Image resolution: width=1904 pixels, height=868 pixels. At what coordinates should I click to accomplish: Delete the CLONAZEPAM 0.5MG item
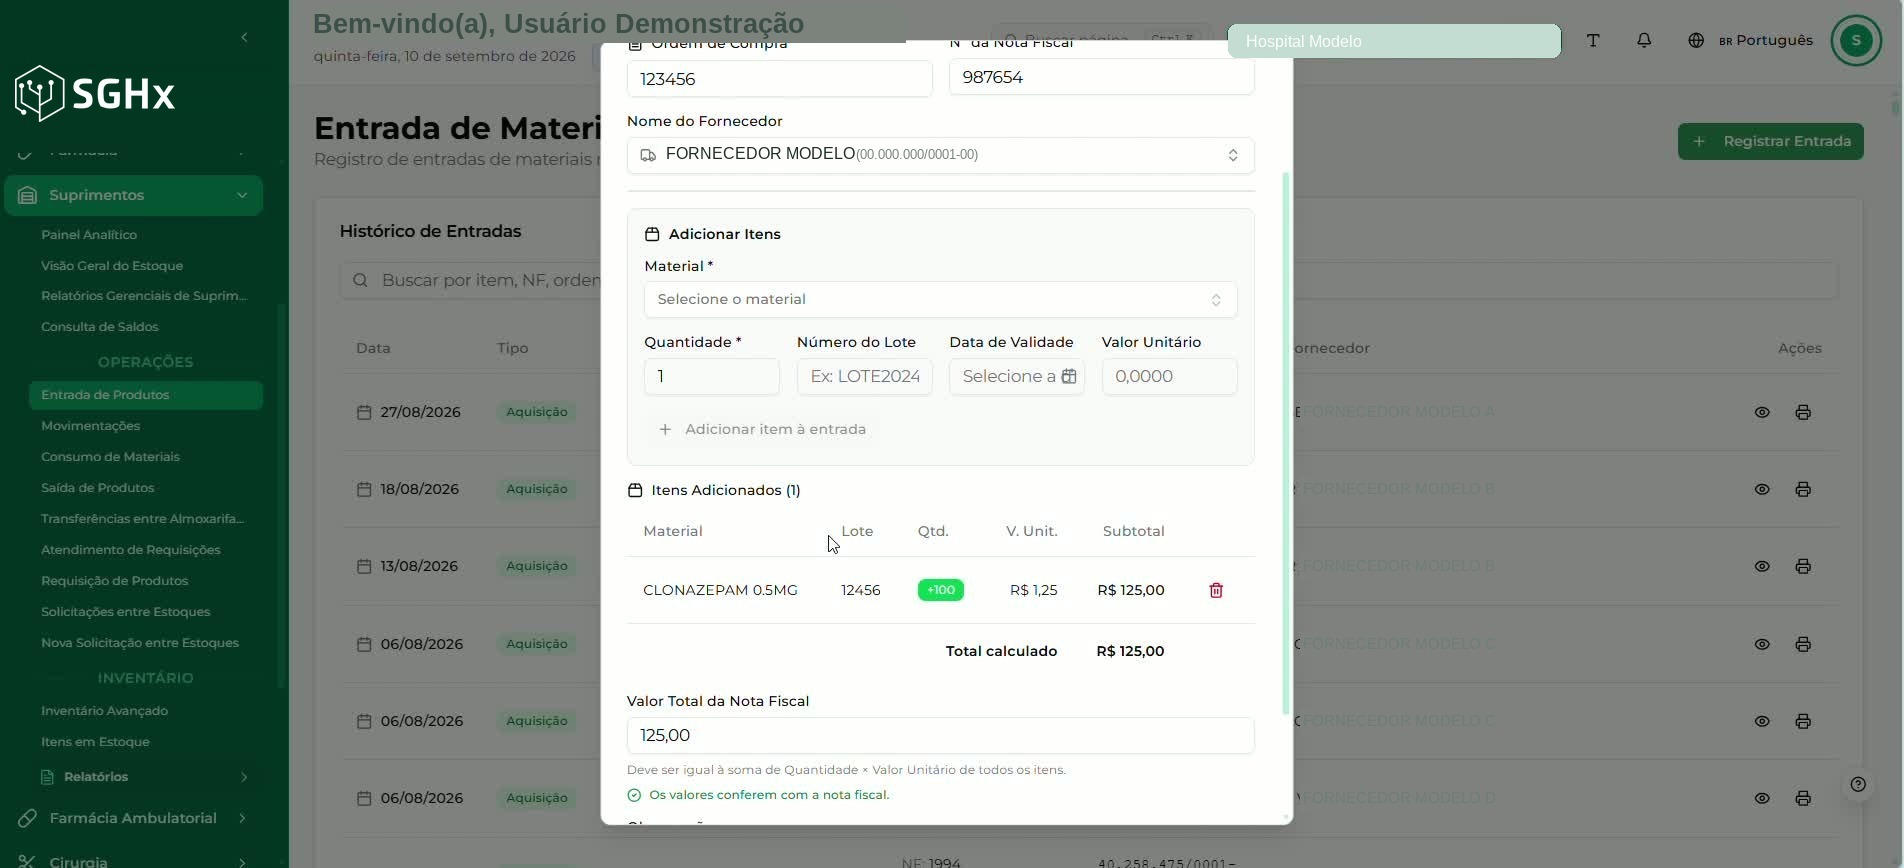1216,590
